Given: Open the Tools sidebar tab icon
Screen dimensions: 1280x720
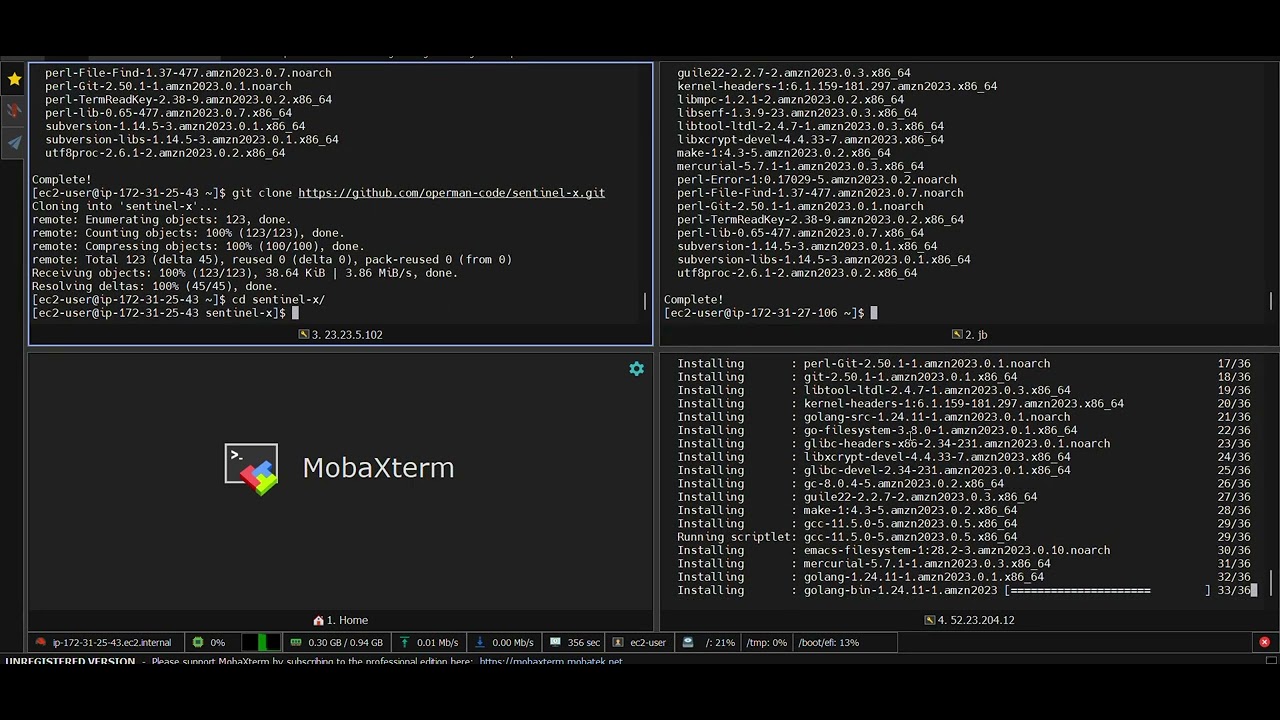Looking at the screenshot, I should click(x=14, y=111).
